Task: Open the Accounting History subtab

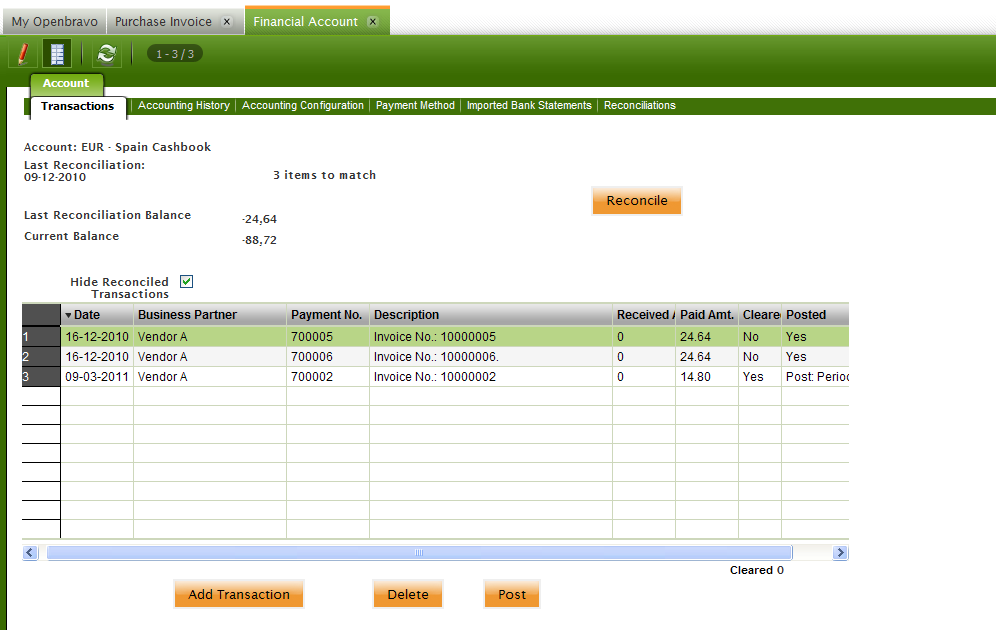Action: (184, 105)
